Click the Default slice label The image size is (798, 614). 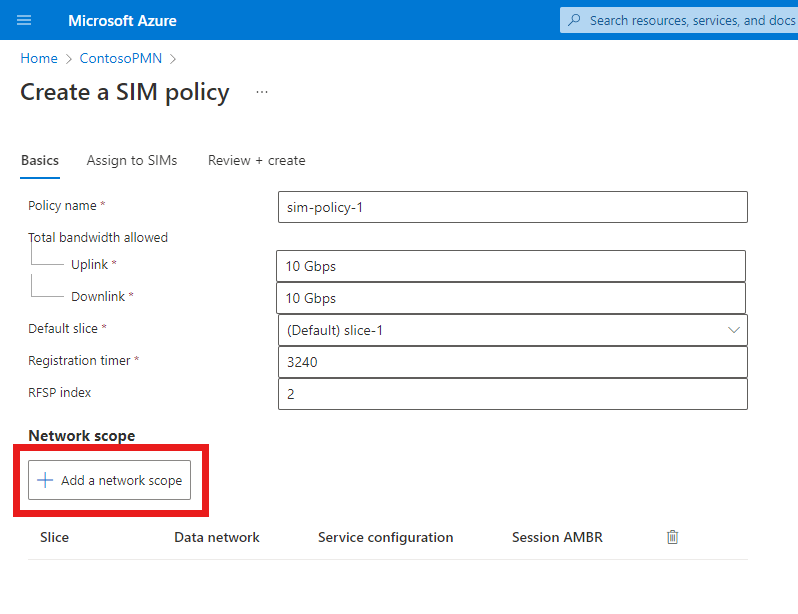pos(63,328)
